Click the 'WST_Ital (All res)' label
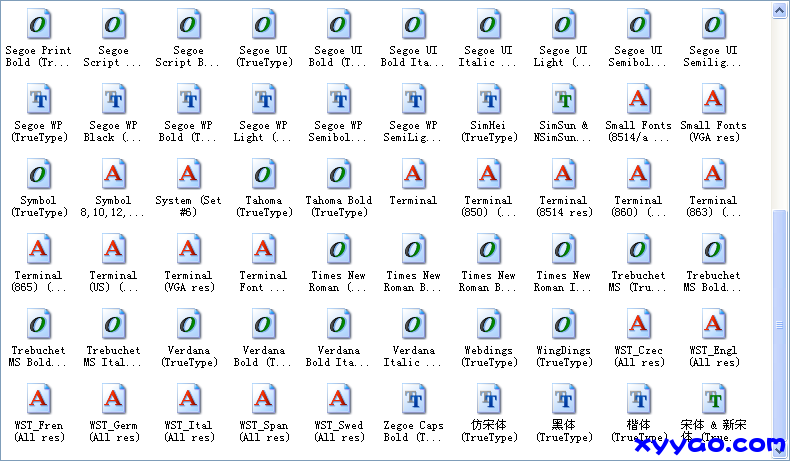 click(188, 432)
